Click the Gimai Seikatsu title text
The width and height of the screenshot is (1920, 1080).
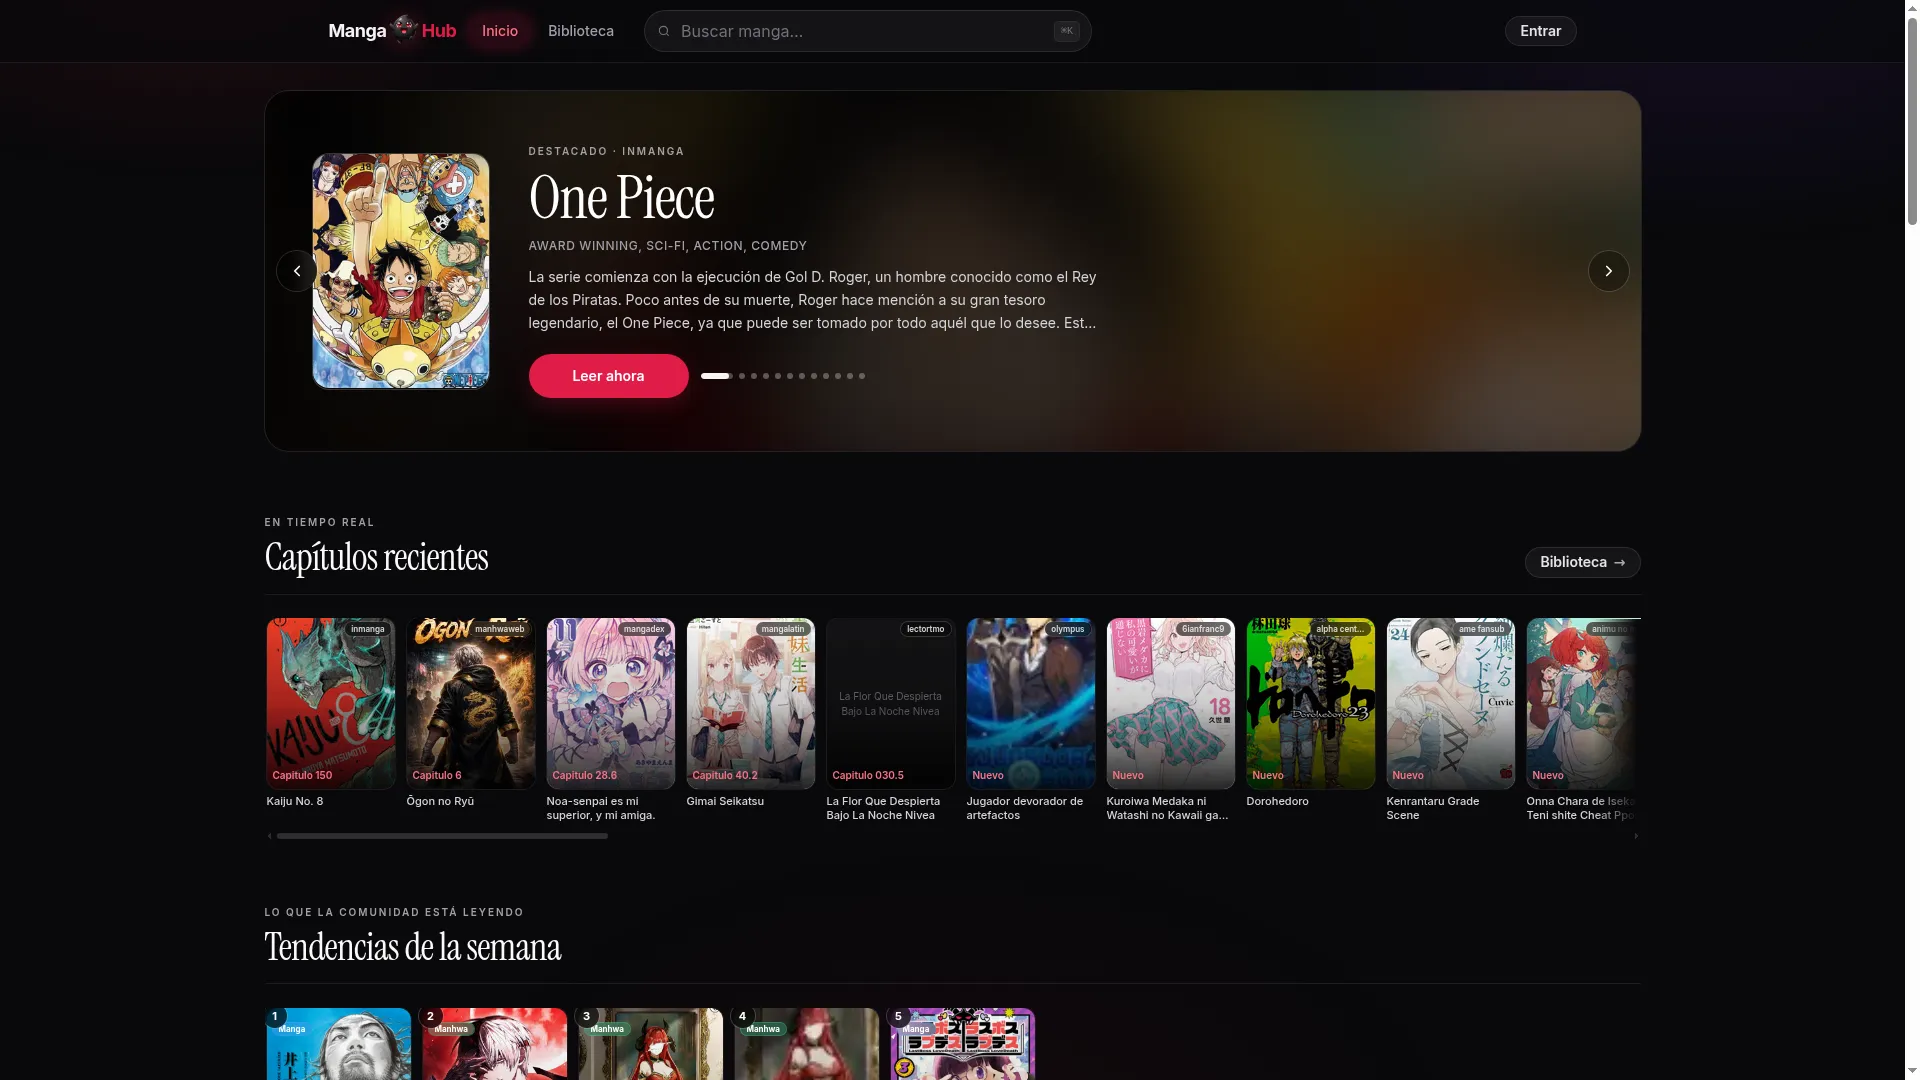(x=725, y=801)
